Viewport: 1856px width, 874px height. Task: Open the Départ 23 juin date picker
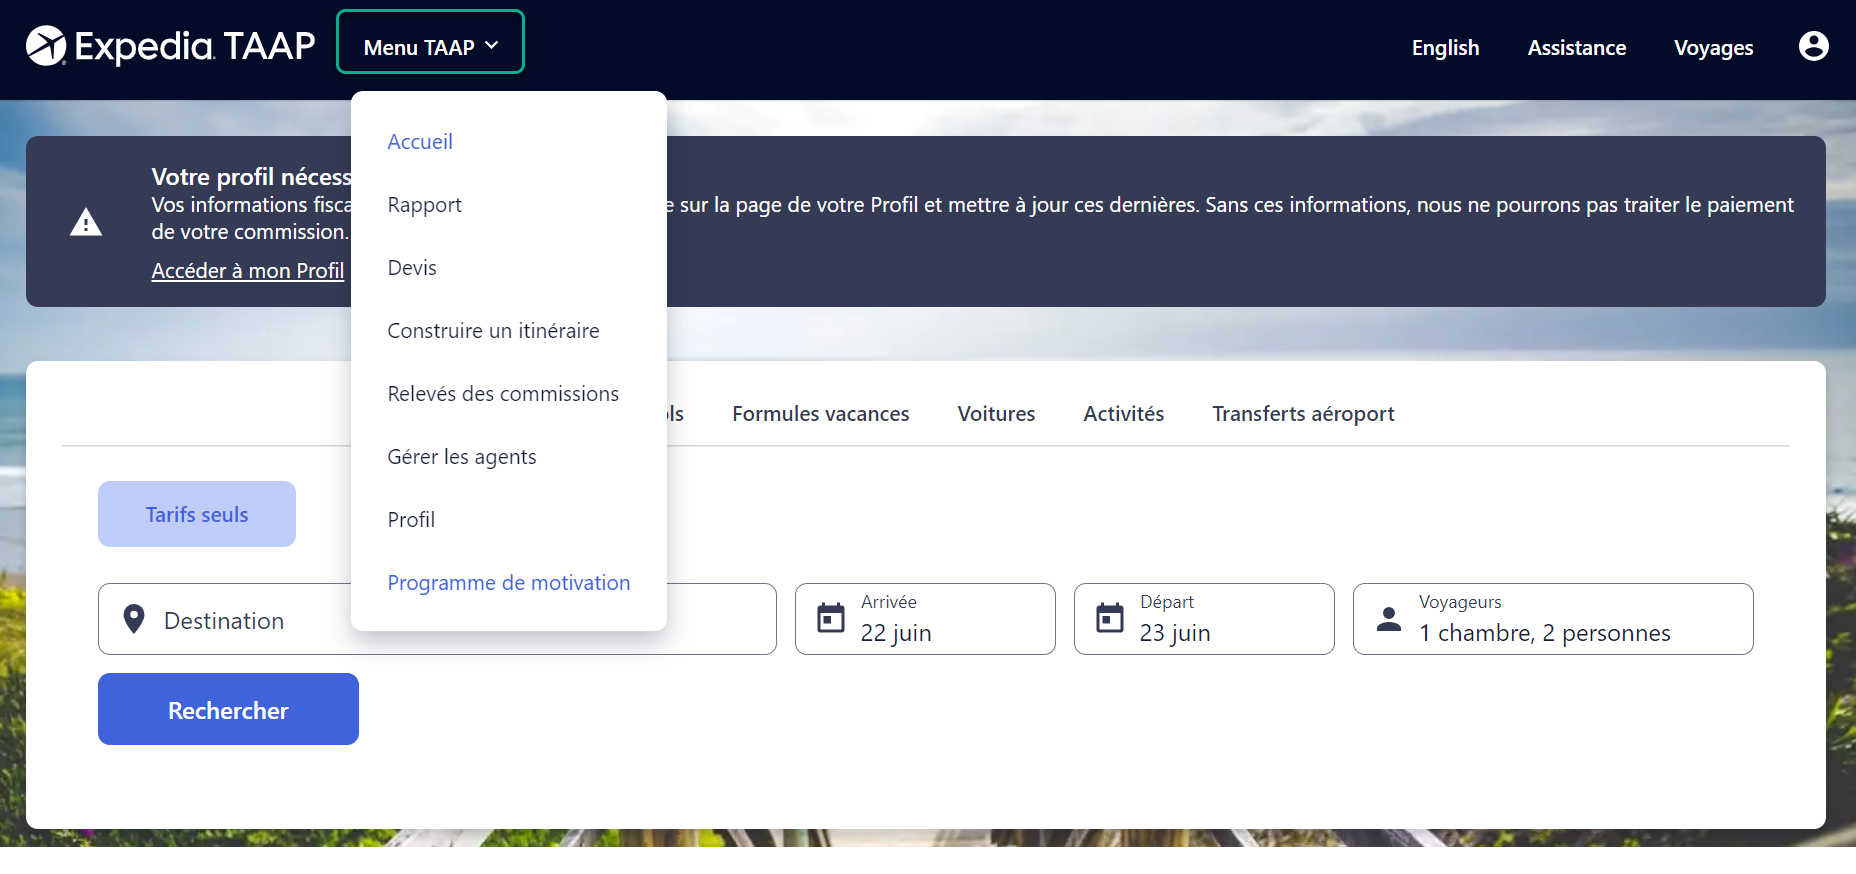pos(1204,619)
